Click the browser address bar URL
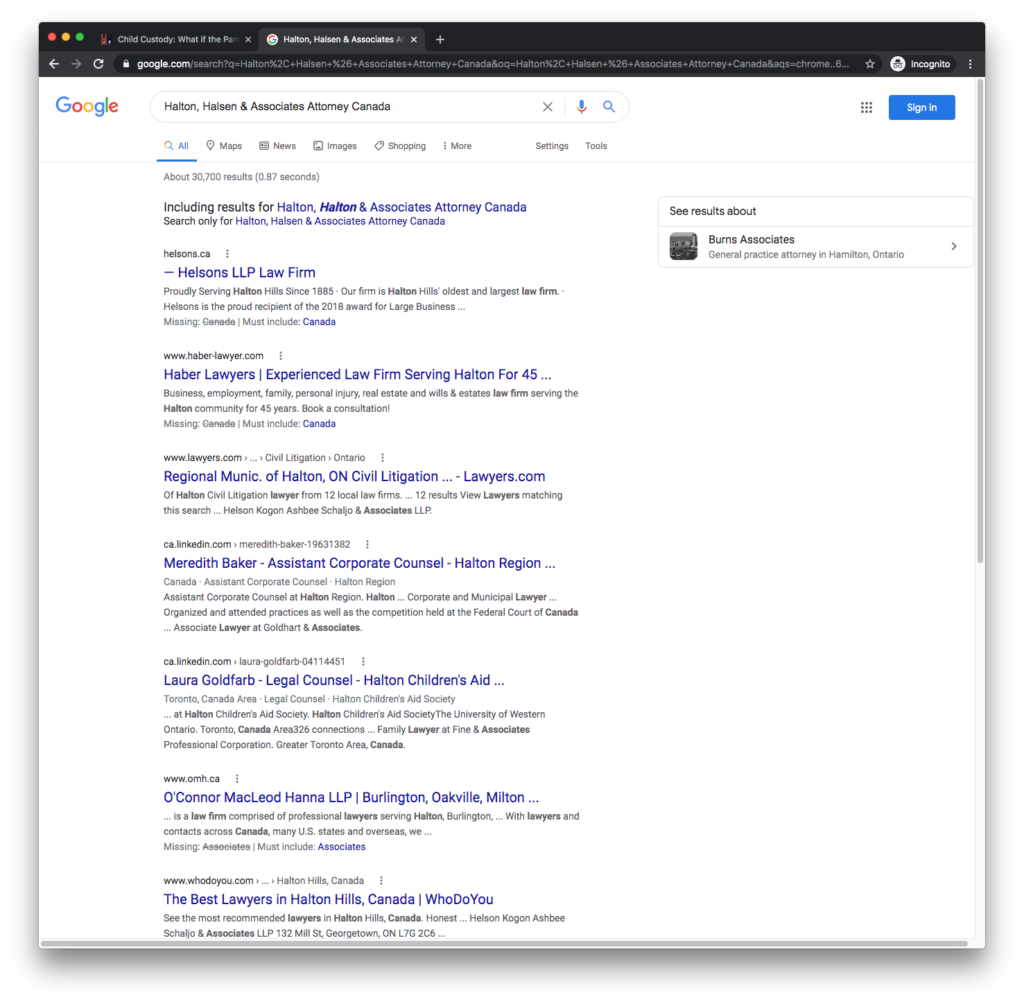This screenshot has height=1004, width=1024. point(492,64)
